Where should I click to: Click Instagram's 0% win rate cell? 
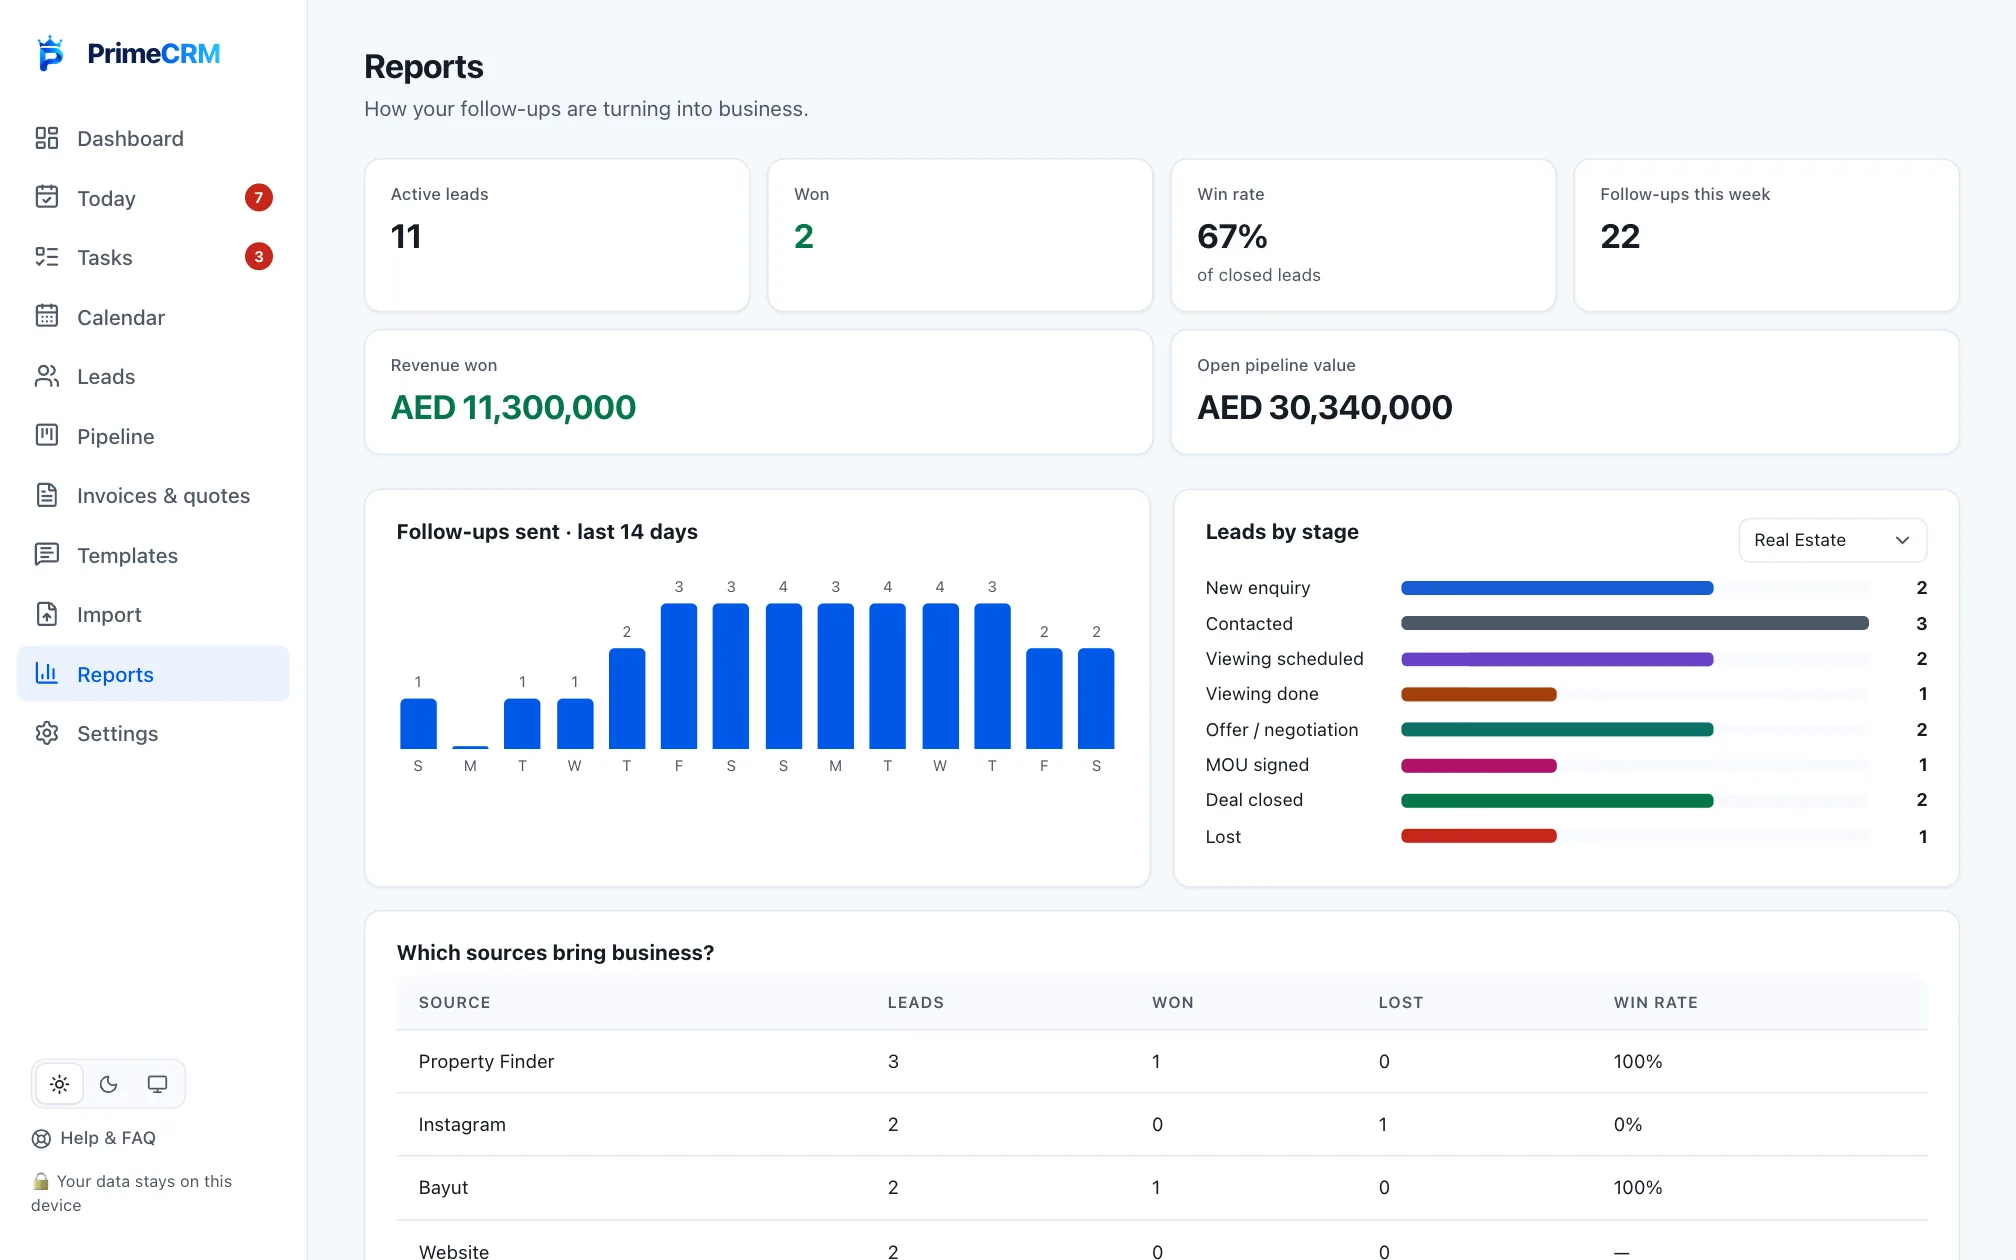(1627, 1124)
